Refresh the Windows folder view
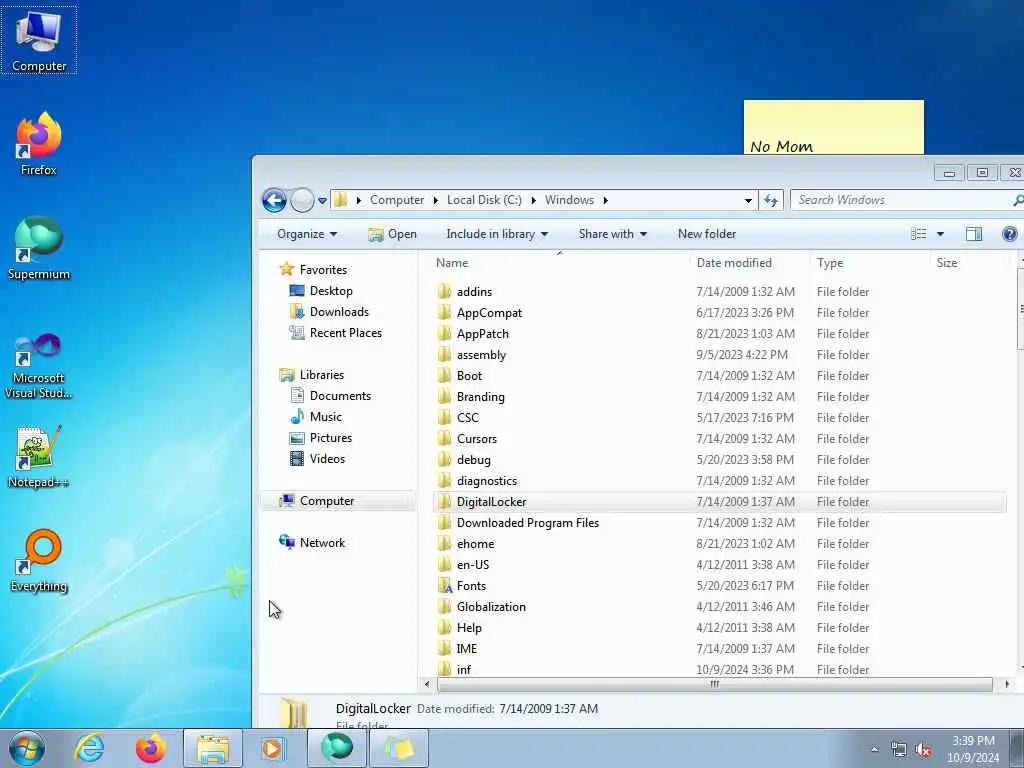 point(771,200)
